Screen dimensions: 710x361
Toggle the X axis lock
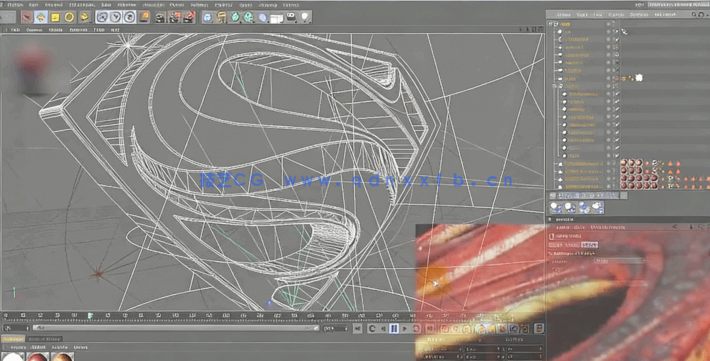point(102,17)
